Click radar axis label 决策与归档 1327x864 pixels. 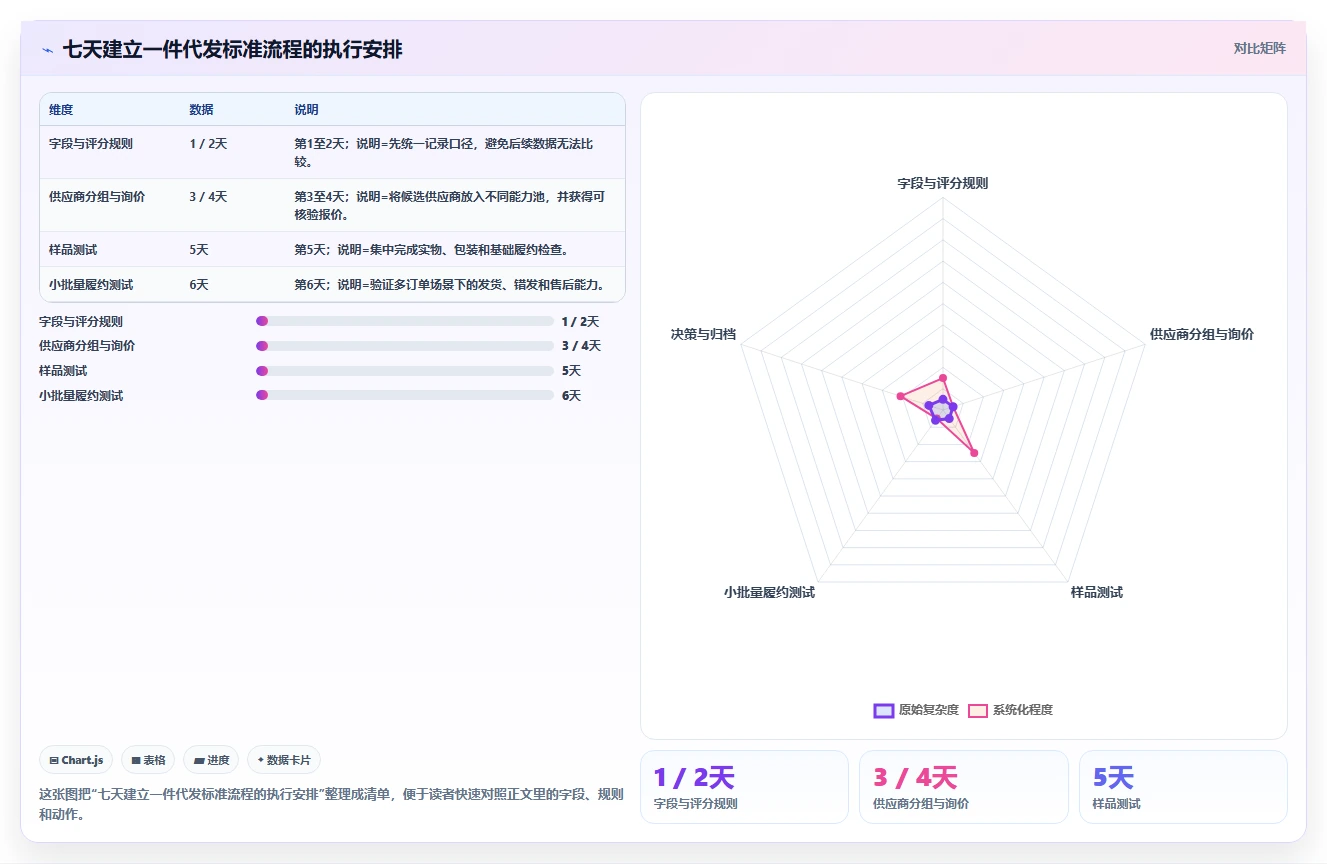coord(703,334)
